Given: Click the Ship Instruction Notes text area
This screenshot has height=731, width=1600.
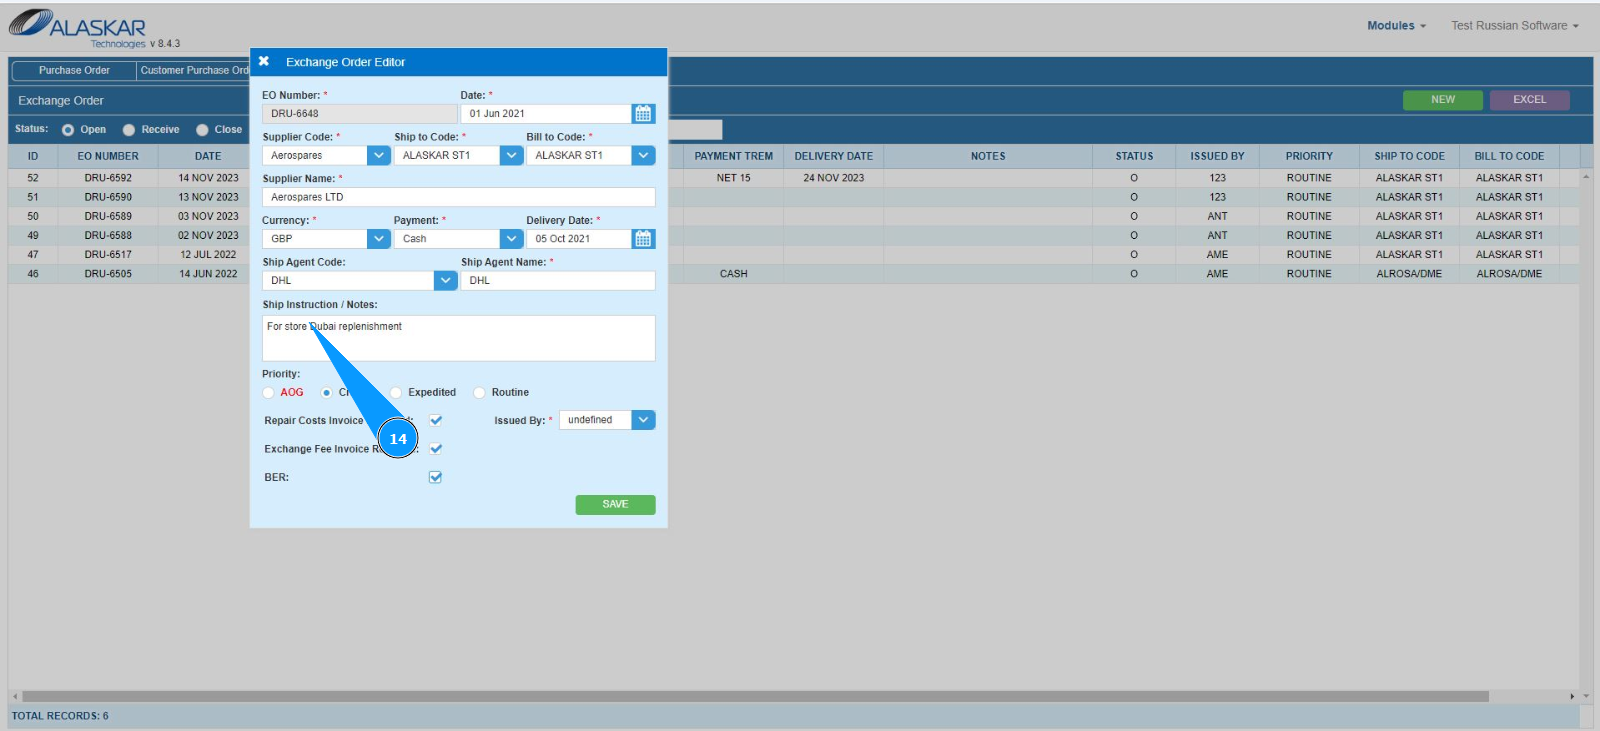Looking at the screenshot, I should coord(459,338).
